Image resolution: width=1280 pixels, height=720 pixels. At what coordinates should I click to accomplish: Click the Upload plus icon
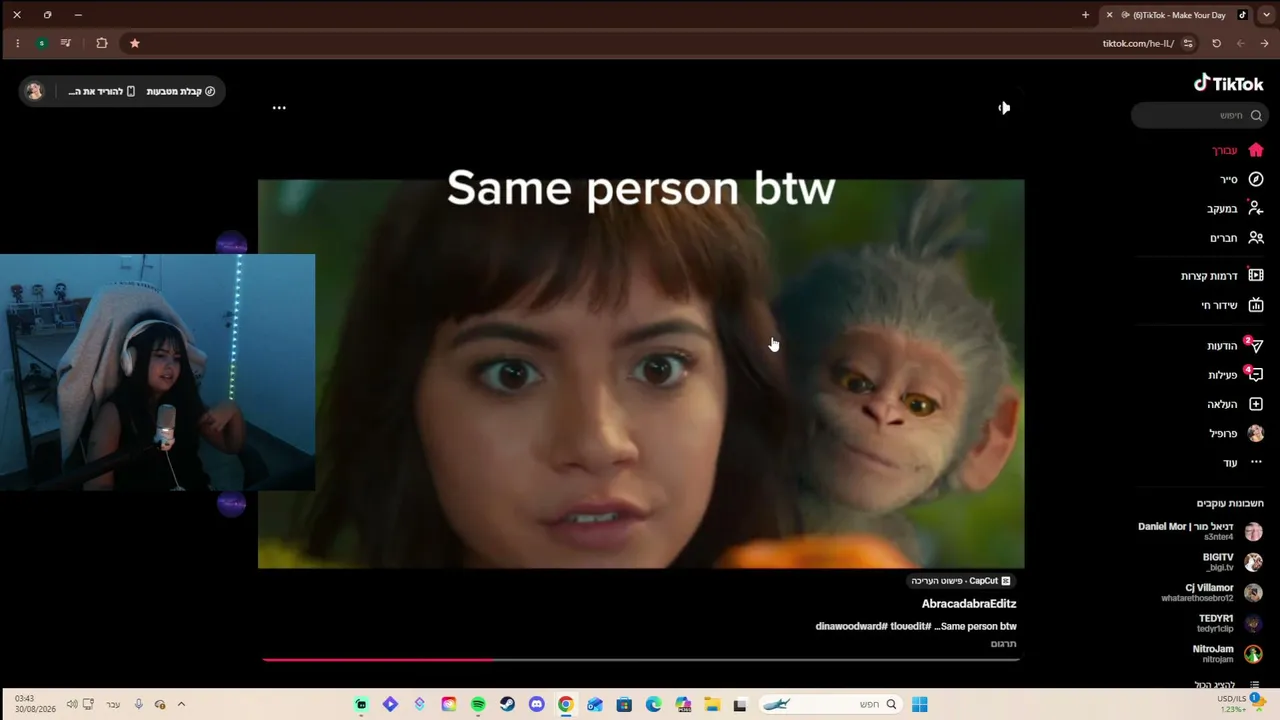click(x=1256, y=404)
